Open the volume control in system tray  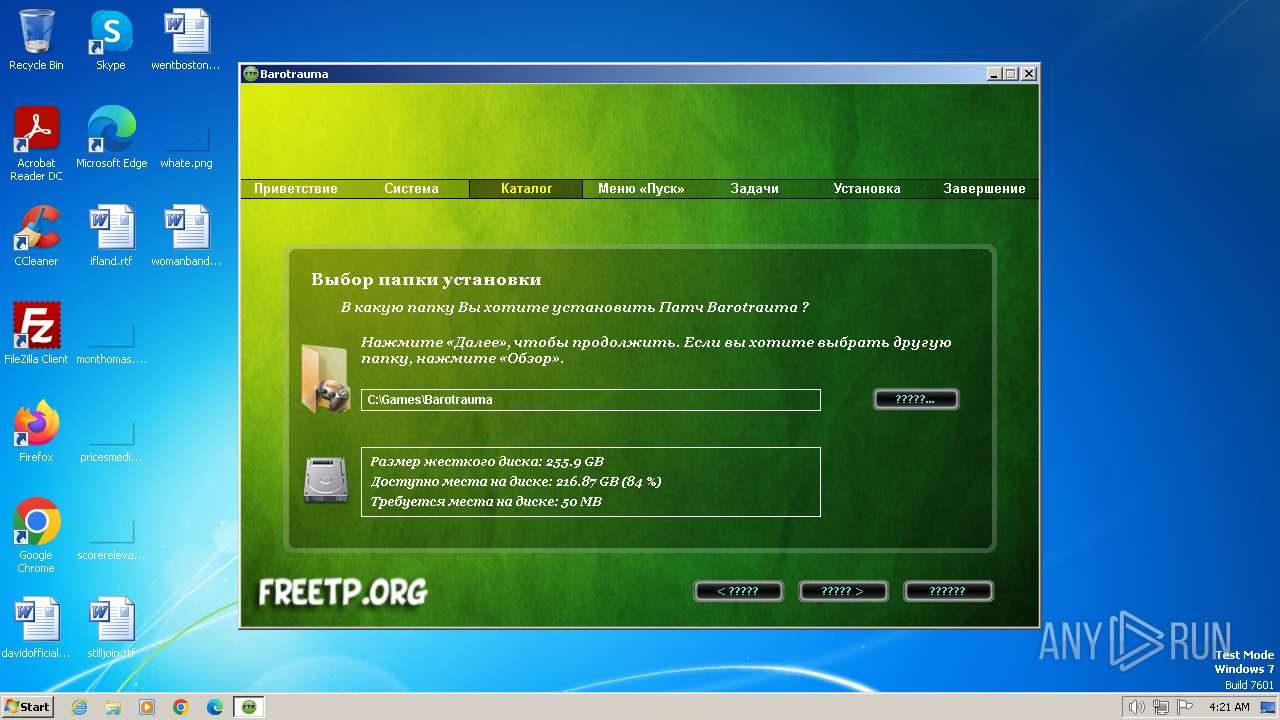click(x=1136, y=707)
